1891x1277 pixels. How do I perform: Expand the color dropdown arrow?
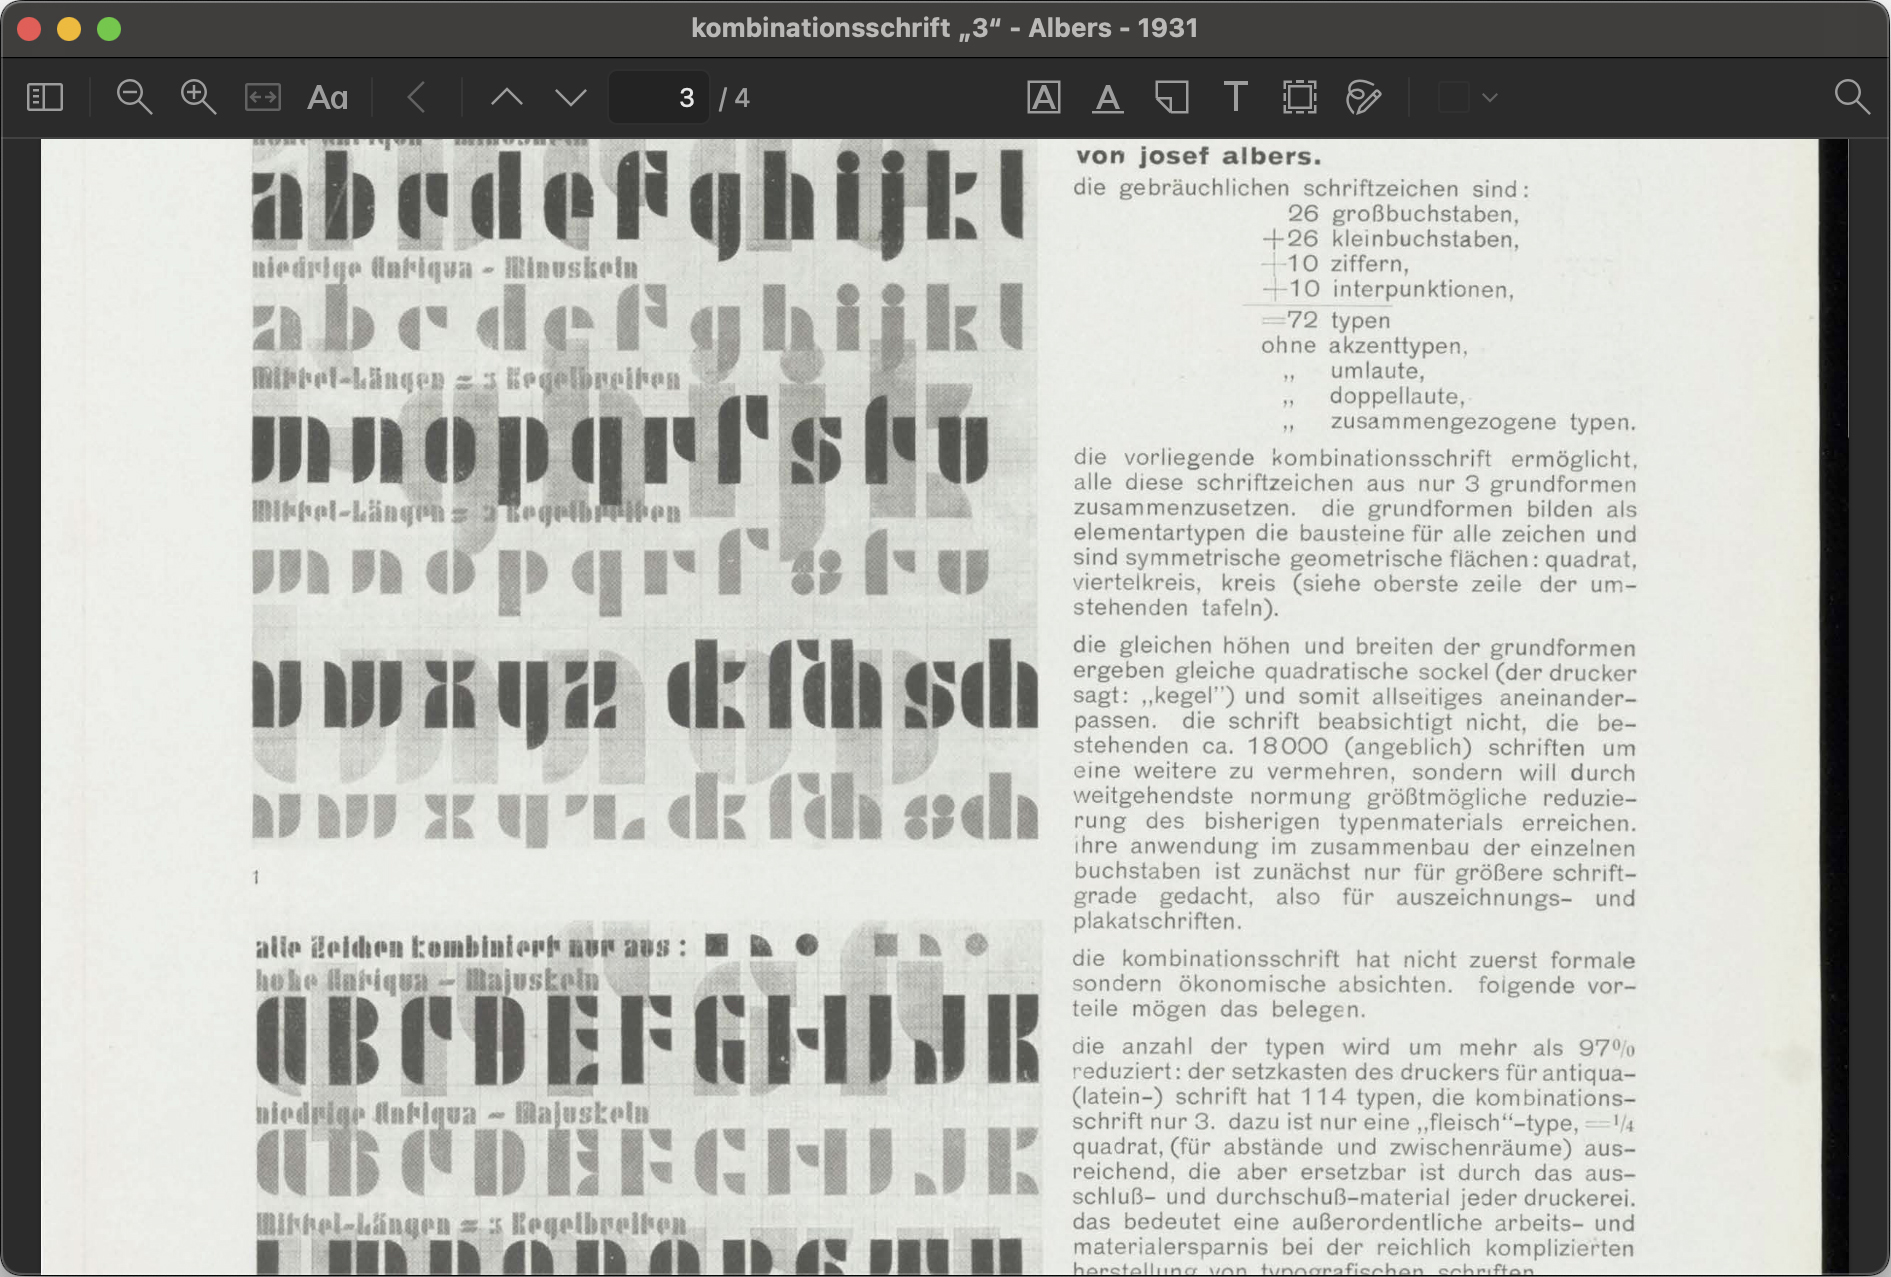point(1490,98)
